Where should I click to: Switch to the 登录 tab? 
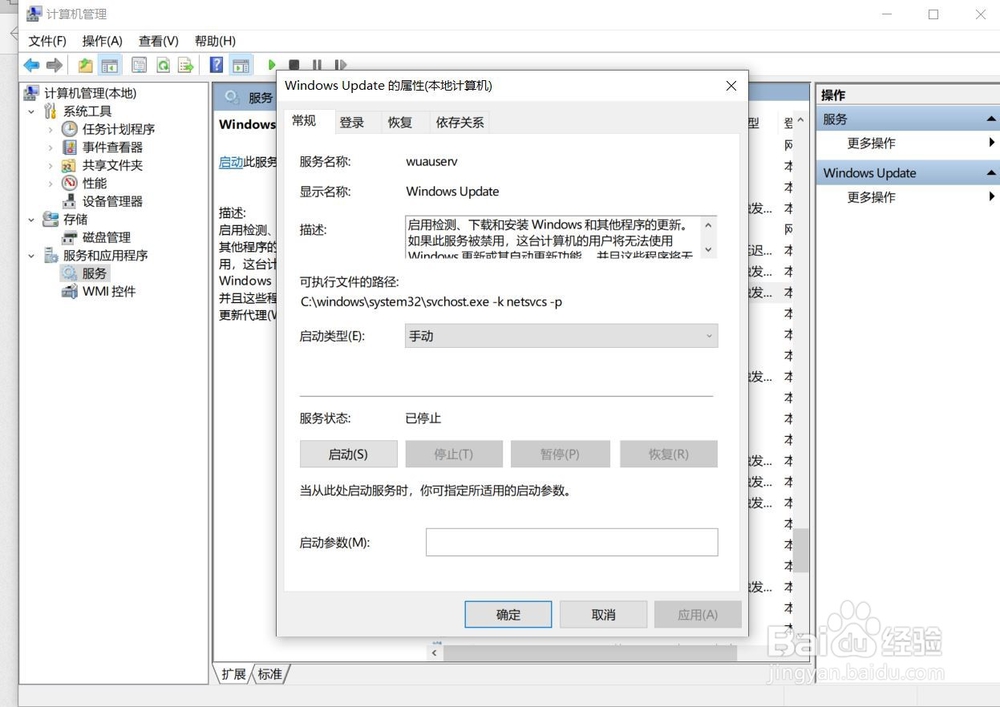[x=351, y=122]
